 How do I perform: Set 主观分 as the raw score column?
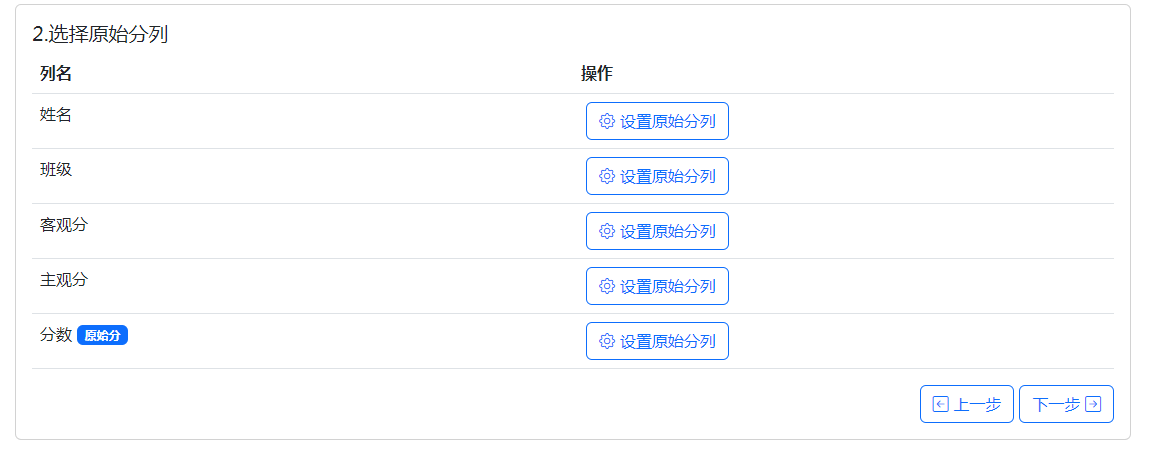pos(657,286)
